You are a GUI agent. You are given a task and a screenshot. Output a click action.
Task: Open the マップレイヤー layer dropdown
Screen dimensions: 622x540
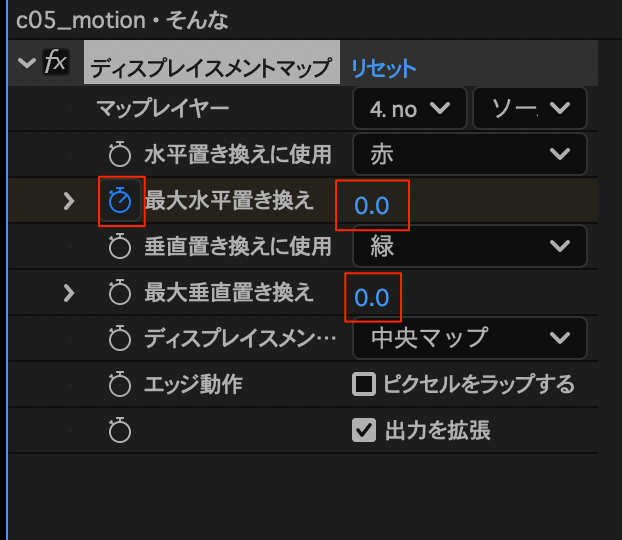(x=409, y=109)
